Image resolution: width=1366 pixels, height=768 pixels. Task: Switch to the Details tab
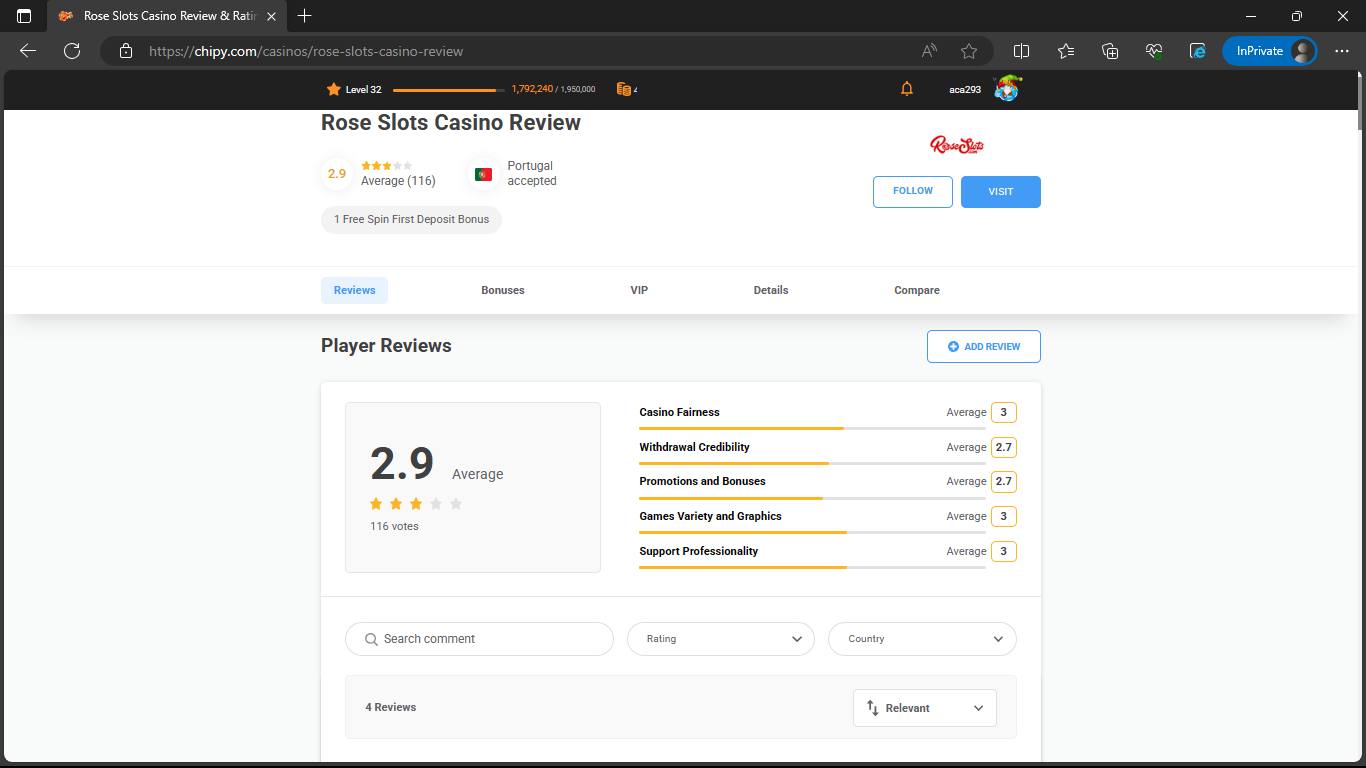tap(771, 290)
